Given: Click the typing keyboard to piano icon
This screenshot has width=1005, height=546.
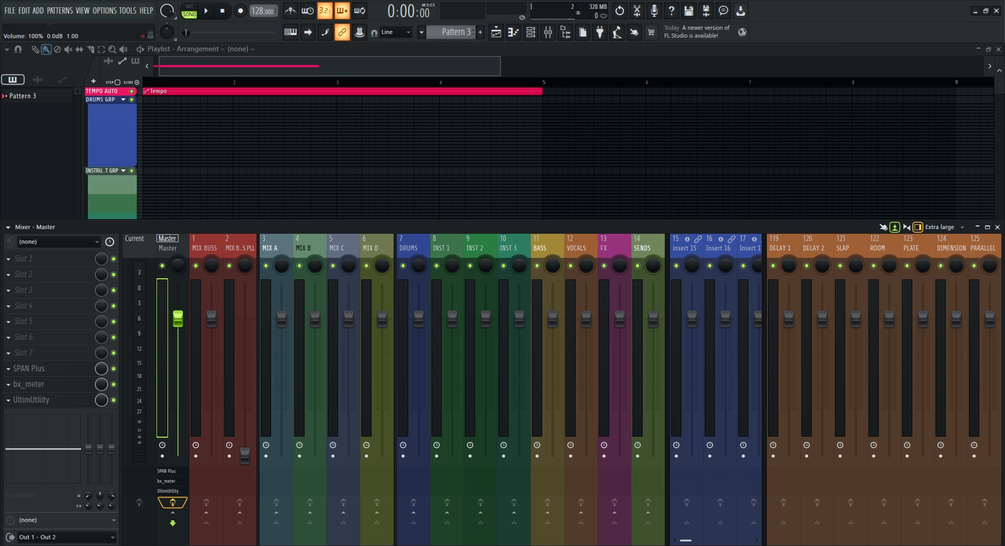Looking at the screenshot, I should click(x=290, y=32).
